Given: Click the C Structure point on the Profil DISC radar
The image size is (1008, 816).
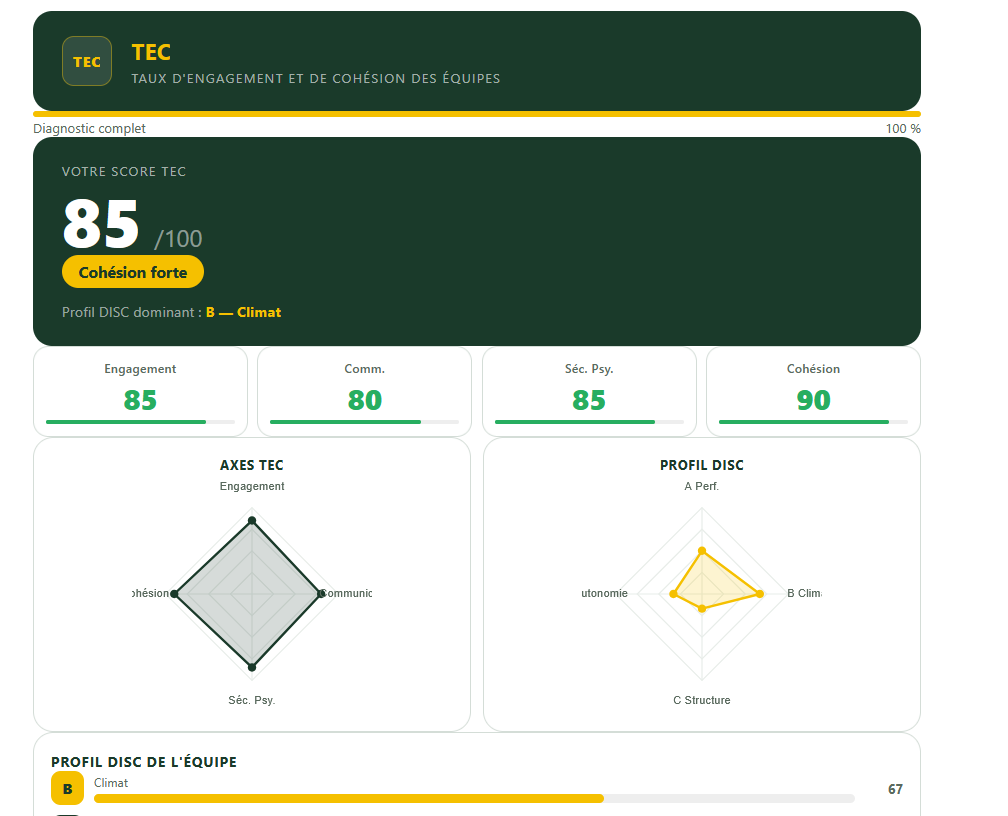Looking at the screenshot, I should click(x=702, y=608).
